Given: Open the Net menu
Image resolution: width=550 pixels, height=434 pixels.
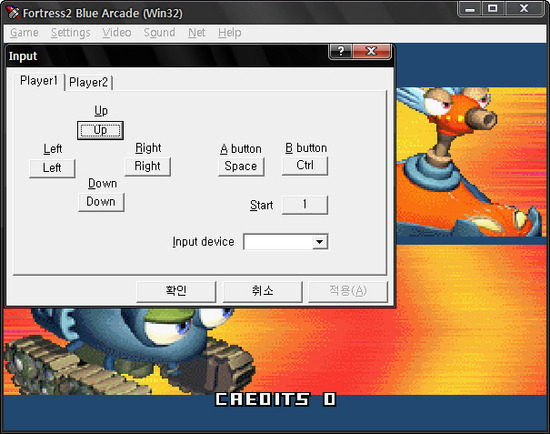Looking at the screenshot, I should (196, 33).
